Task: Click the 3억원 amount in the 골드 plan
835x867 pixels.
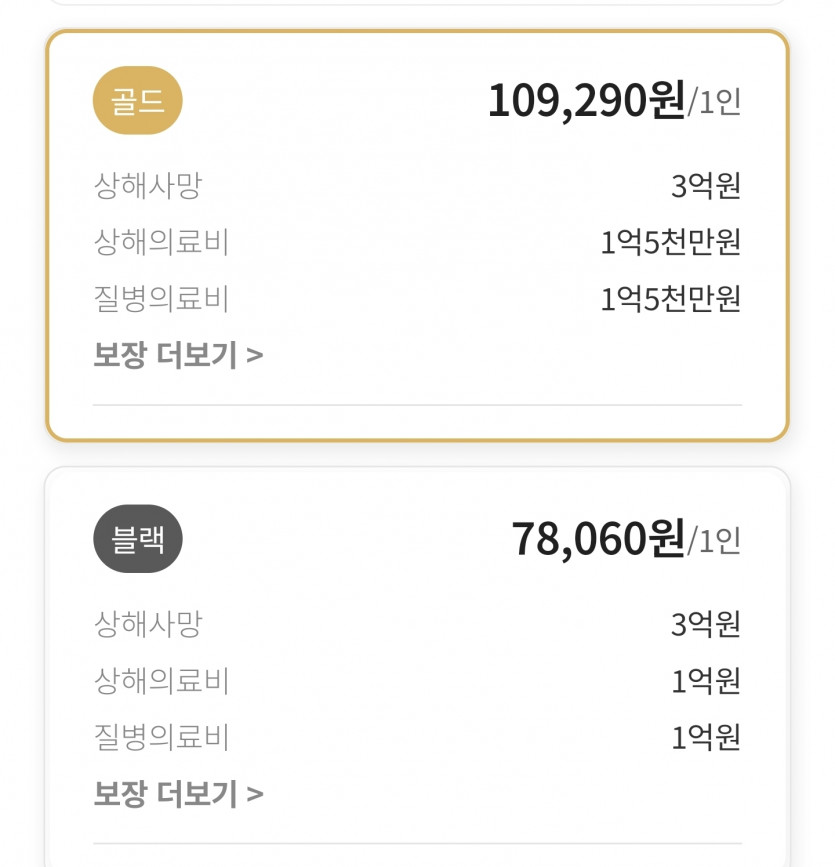Action: click(706, 185)
